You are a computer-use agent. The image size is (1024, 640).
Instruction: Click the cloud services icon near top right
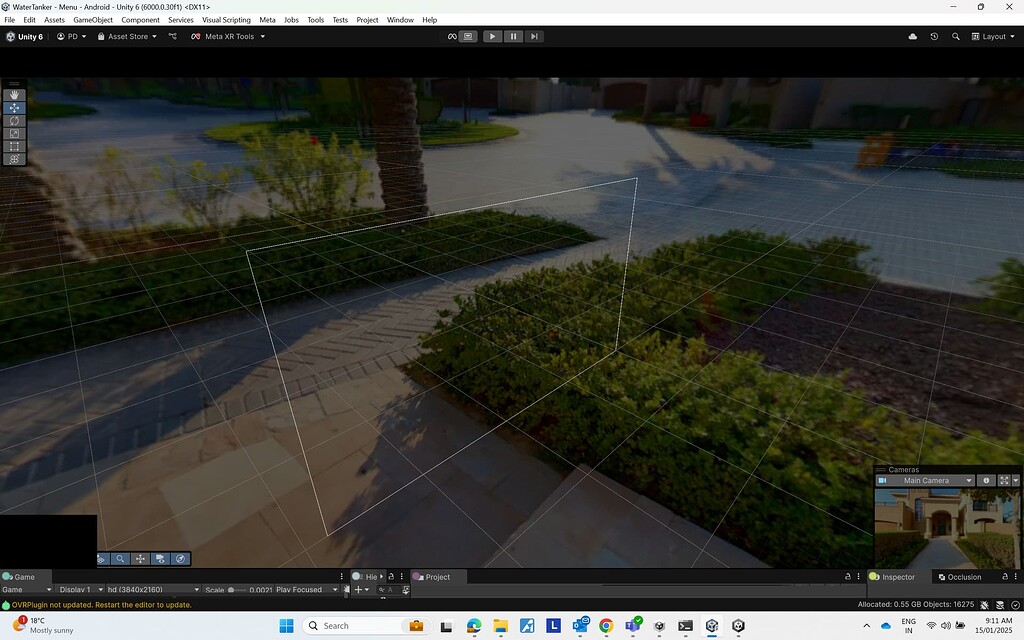tap(912, 36)
